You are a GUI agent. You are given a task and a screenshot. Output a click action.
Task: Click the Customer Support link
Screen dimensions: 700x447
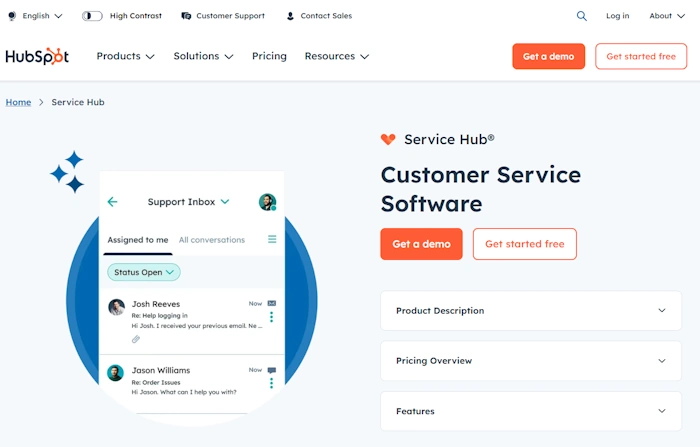(x=230, y=16)
